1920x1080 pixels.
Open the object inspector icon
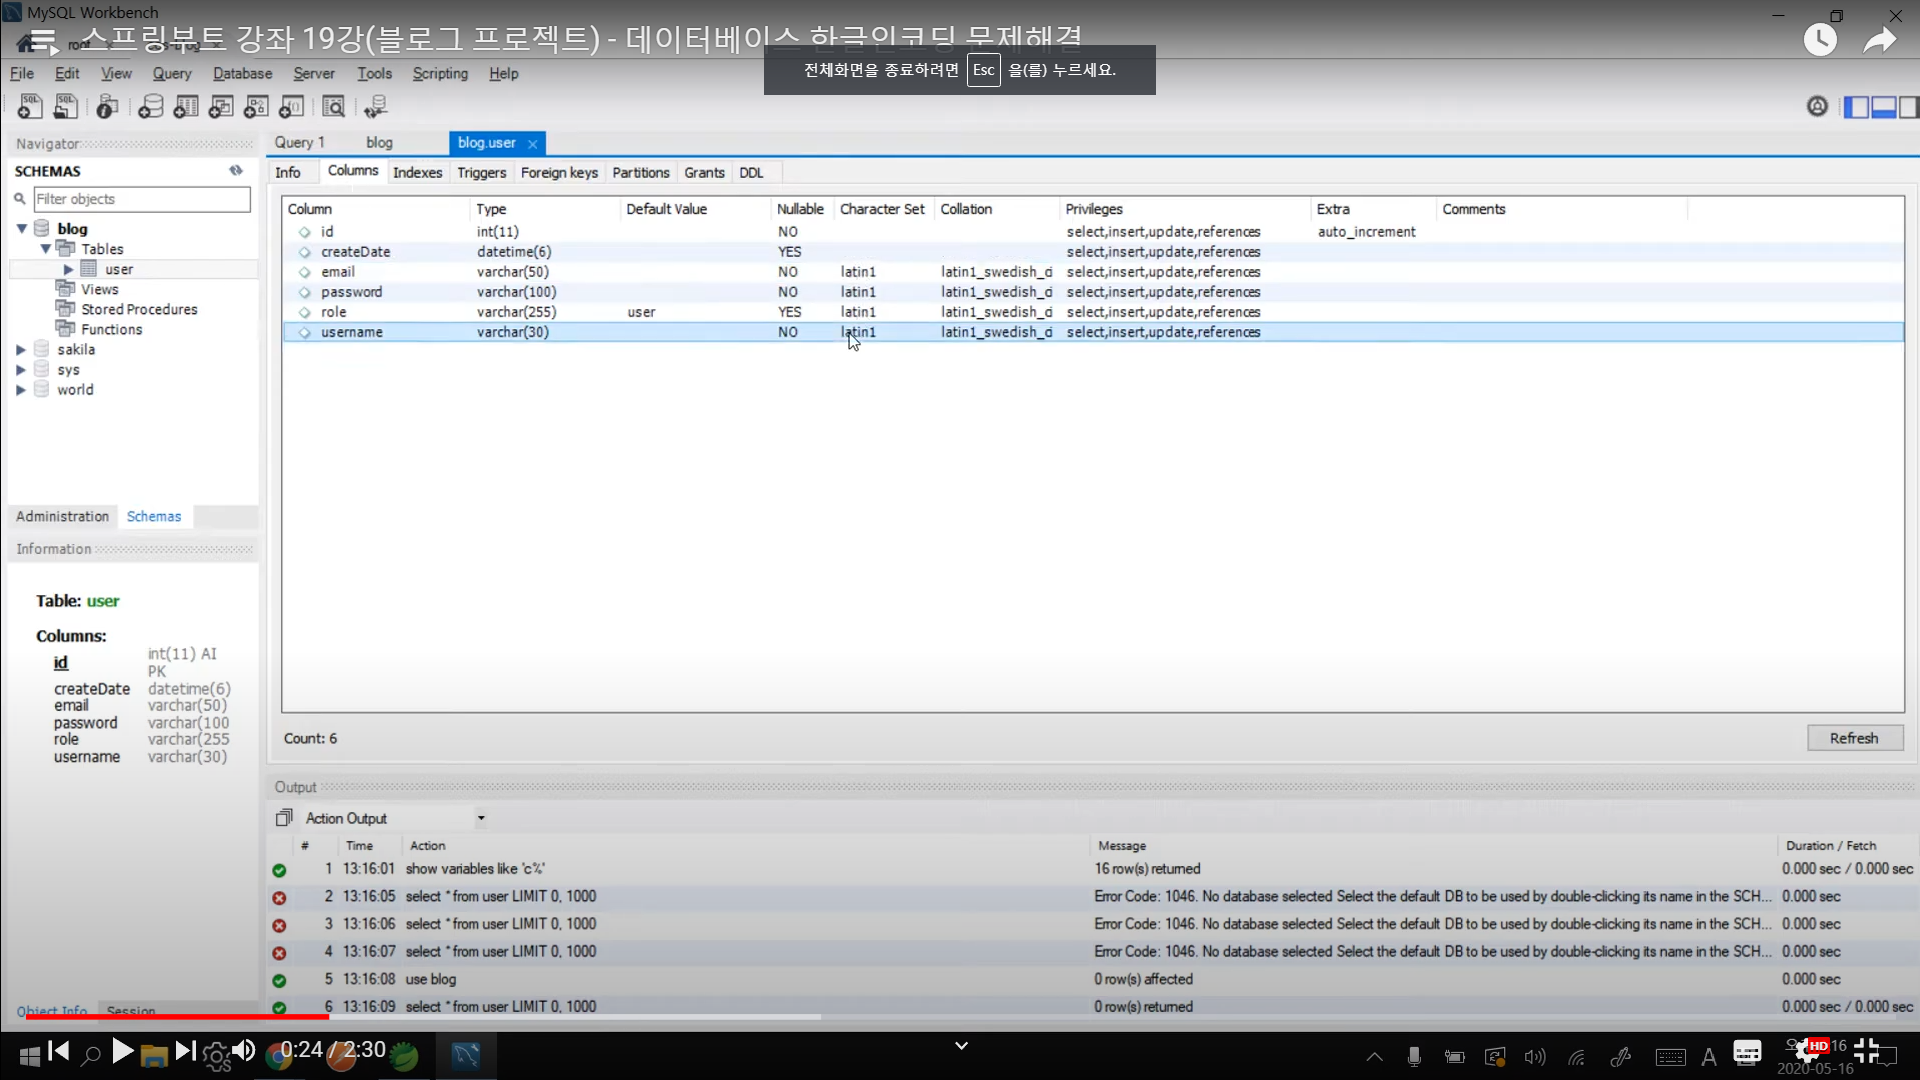click(107, 106)
